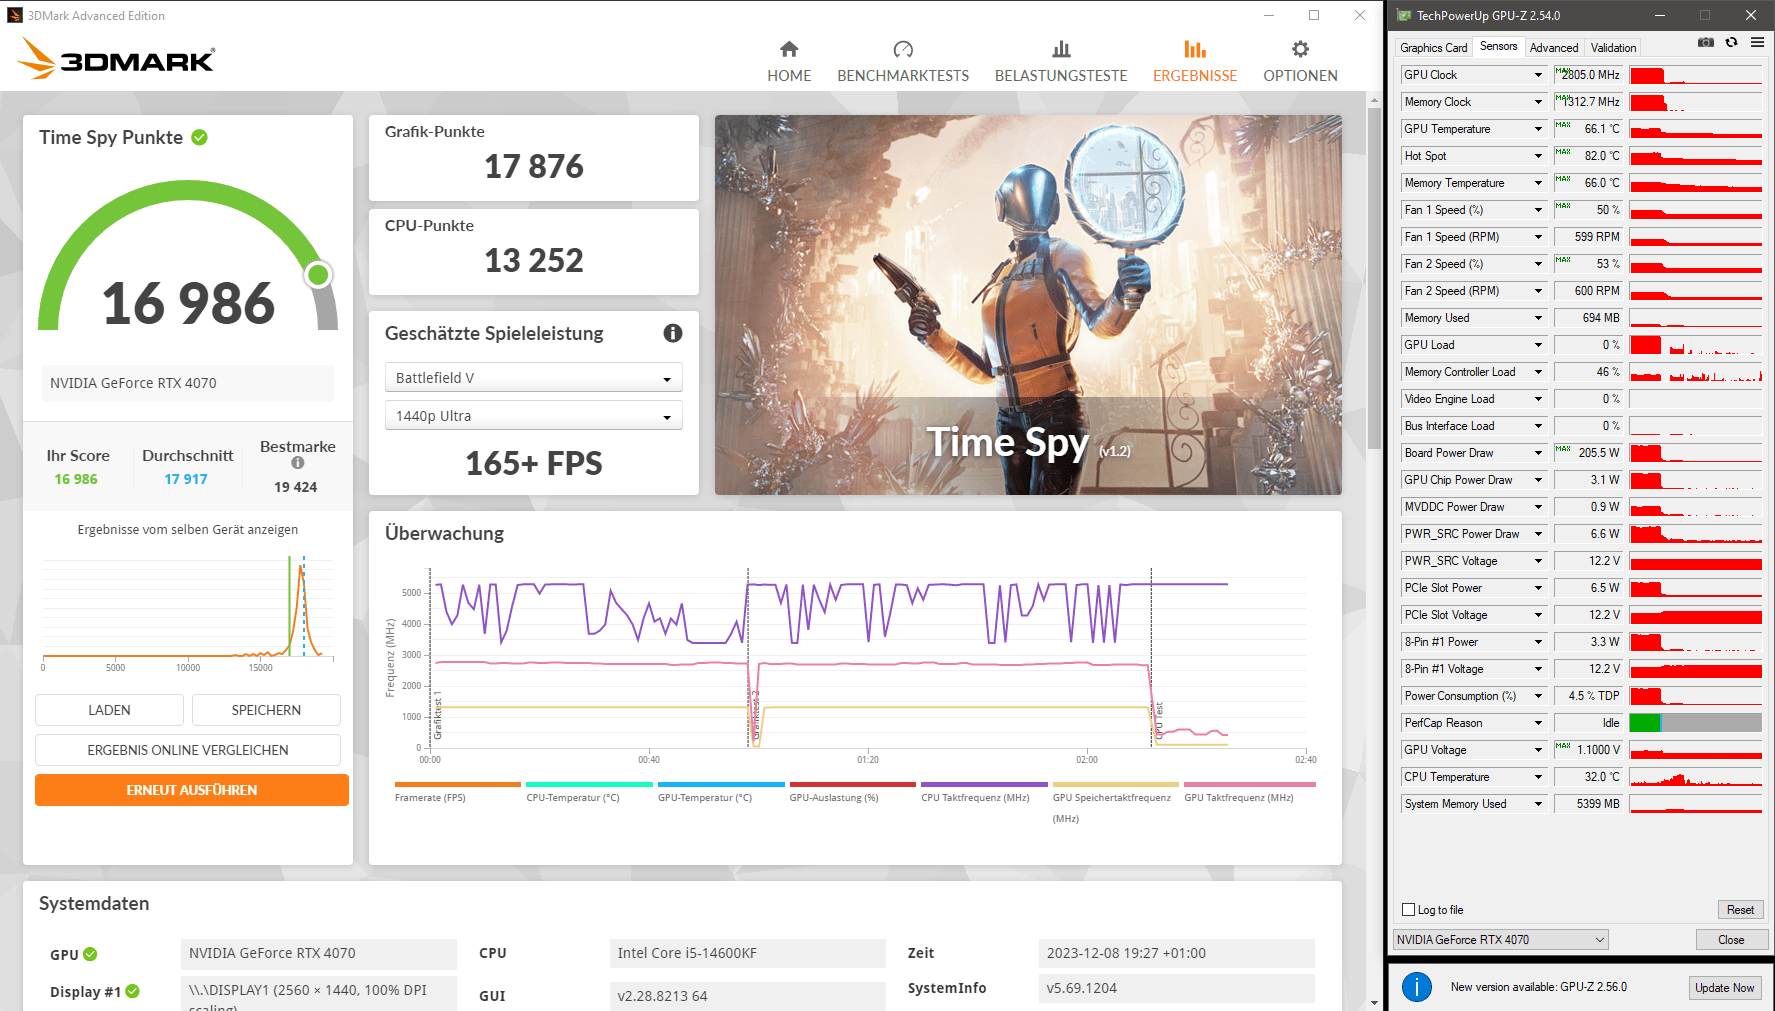Open the Battlefield V game dropdown
1775x1011 pixels.
tap(534, 377)
